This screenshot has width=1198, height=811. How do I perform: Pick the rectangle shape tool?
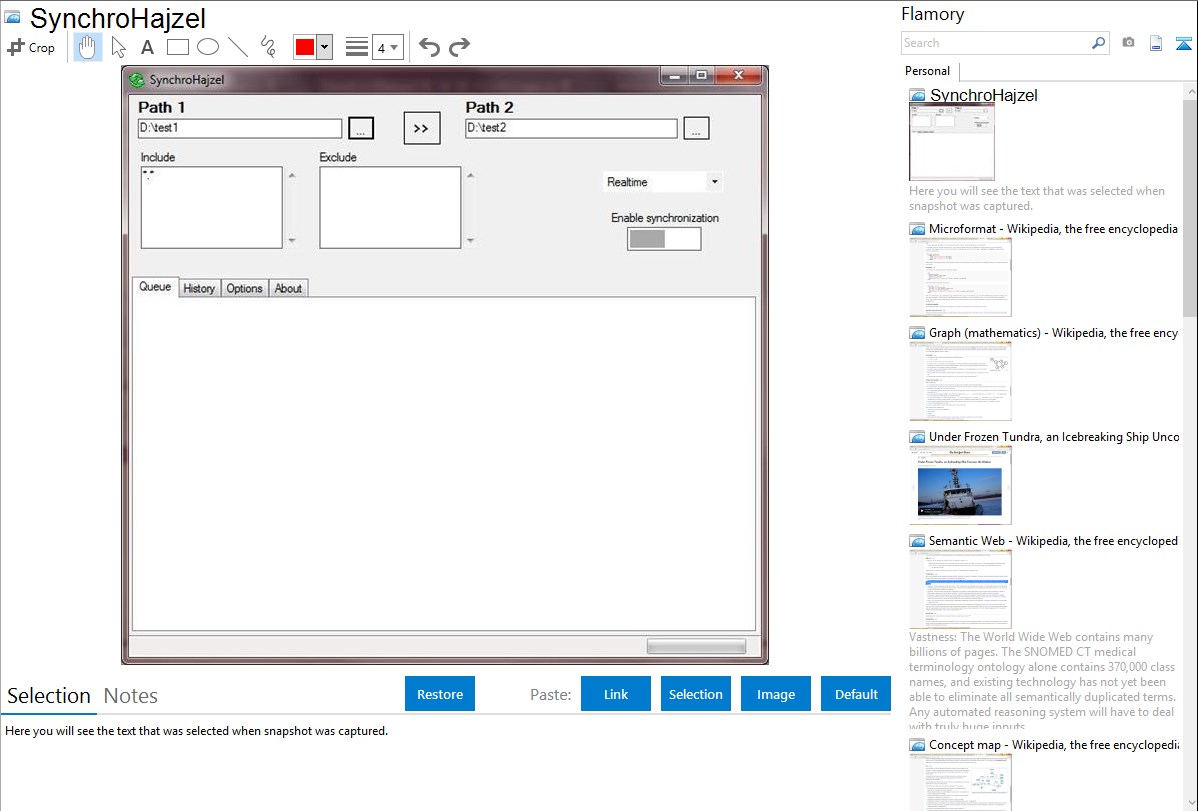[x=177, y=47]
